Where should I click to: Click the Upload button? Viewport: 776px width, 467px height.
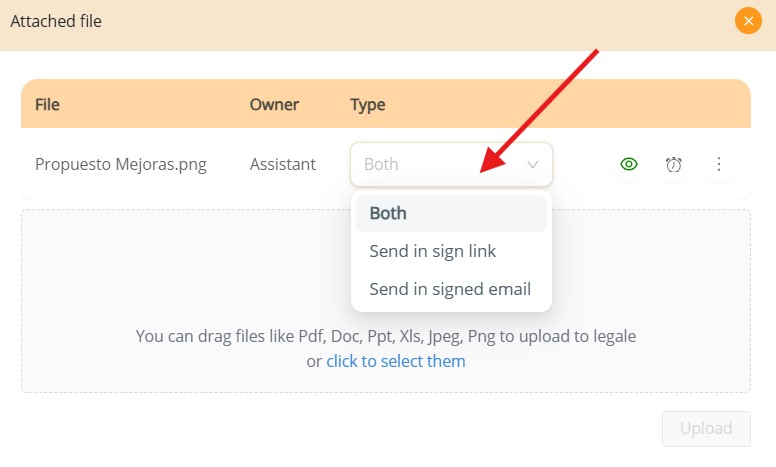(x=706, y=428)
